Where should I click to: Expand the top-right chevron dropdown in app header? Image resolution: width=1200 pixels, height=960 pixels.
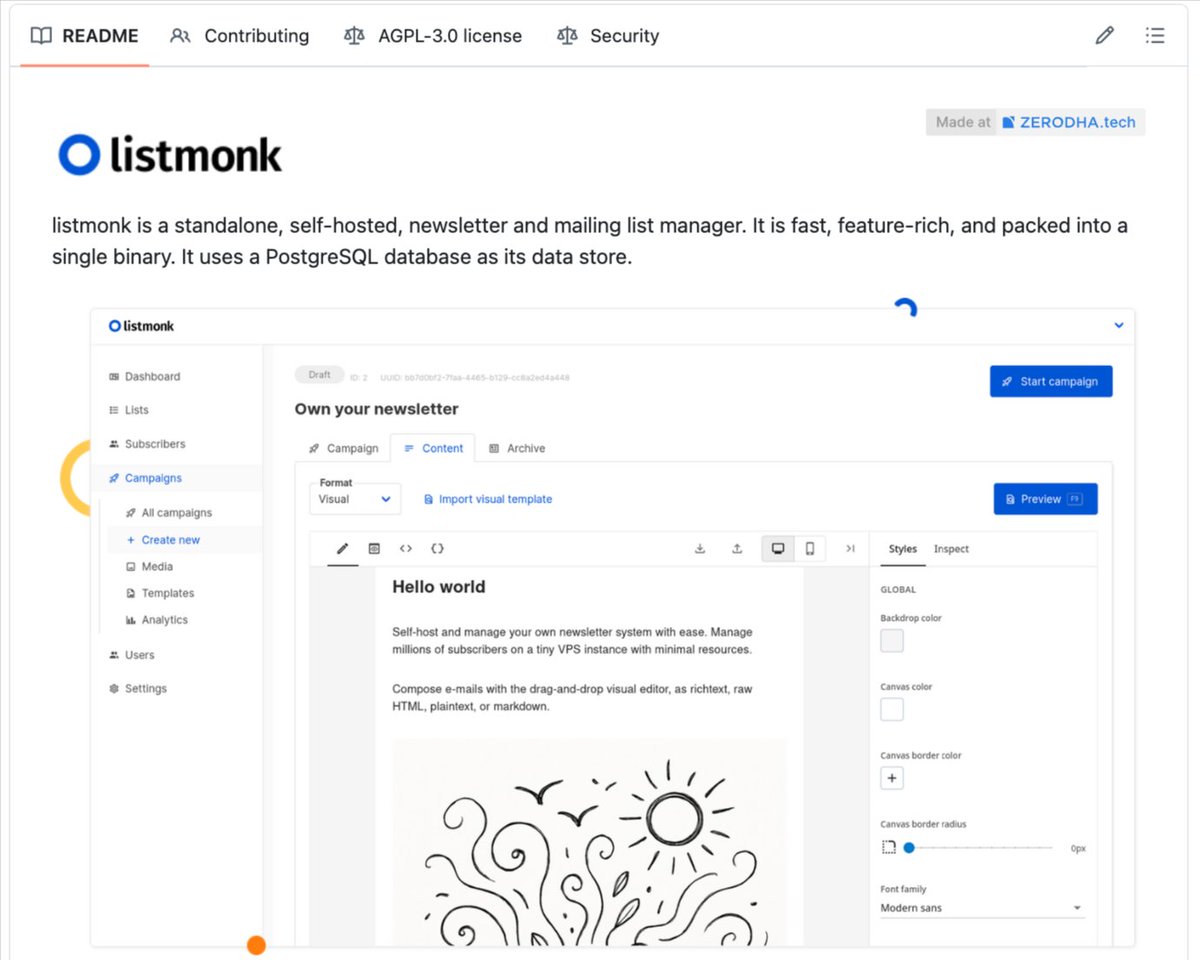(x=1119, y=325)
